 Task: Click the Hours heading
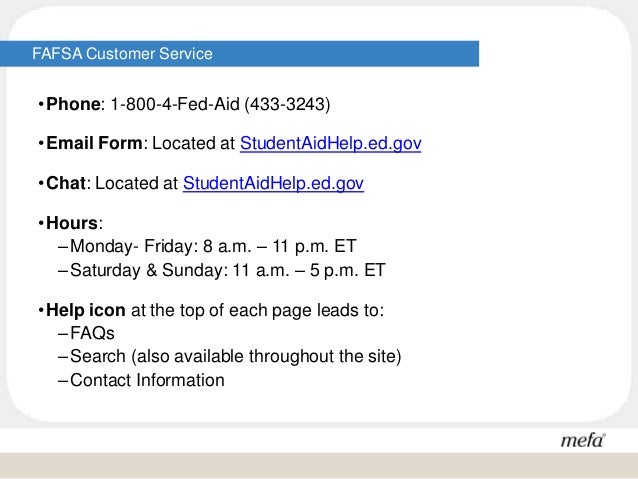click(72, 223)
